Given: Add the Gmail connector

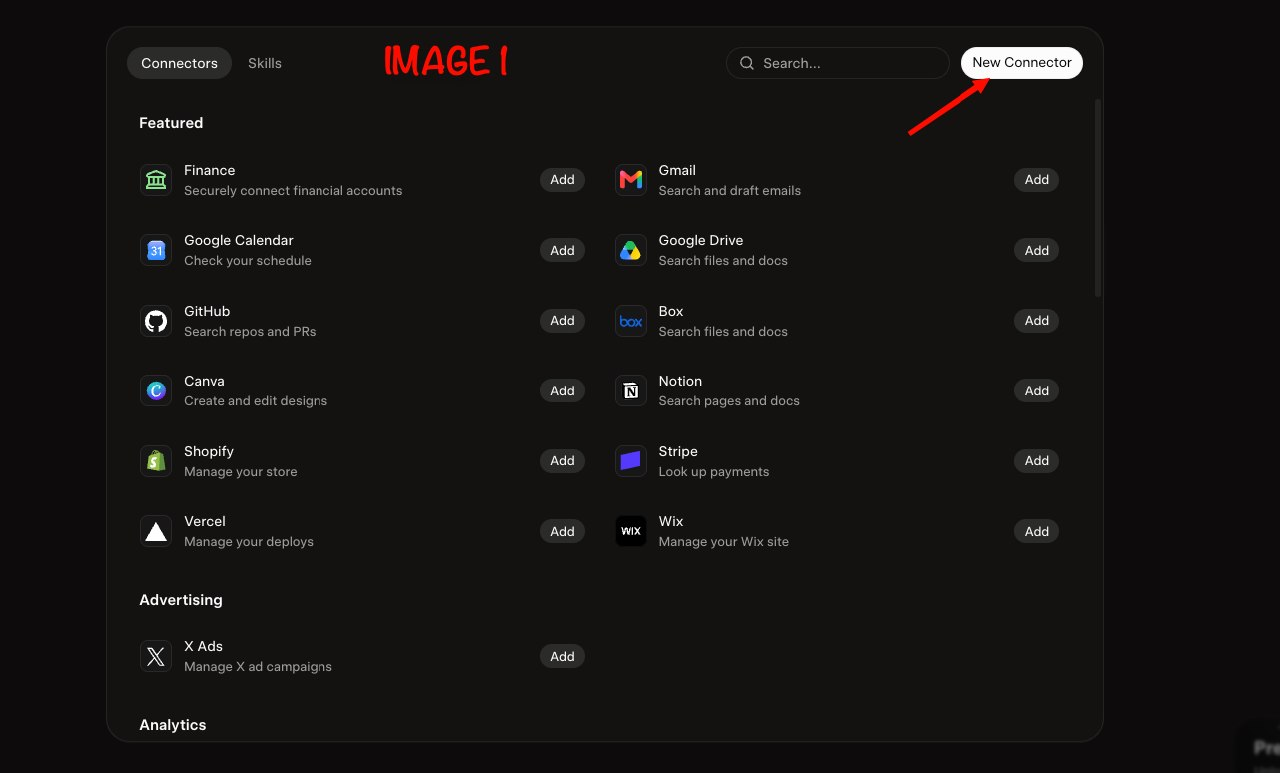Looking at the screenshot, I should point(1037,180).
